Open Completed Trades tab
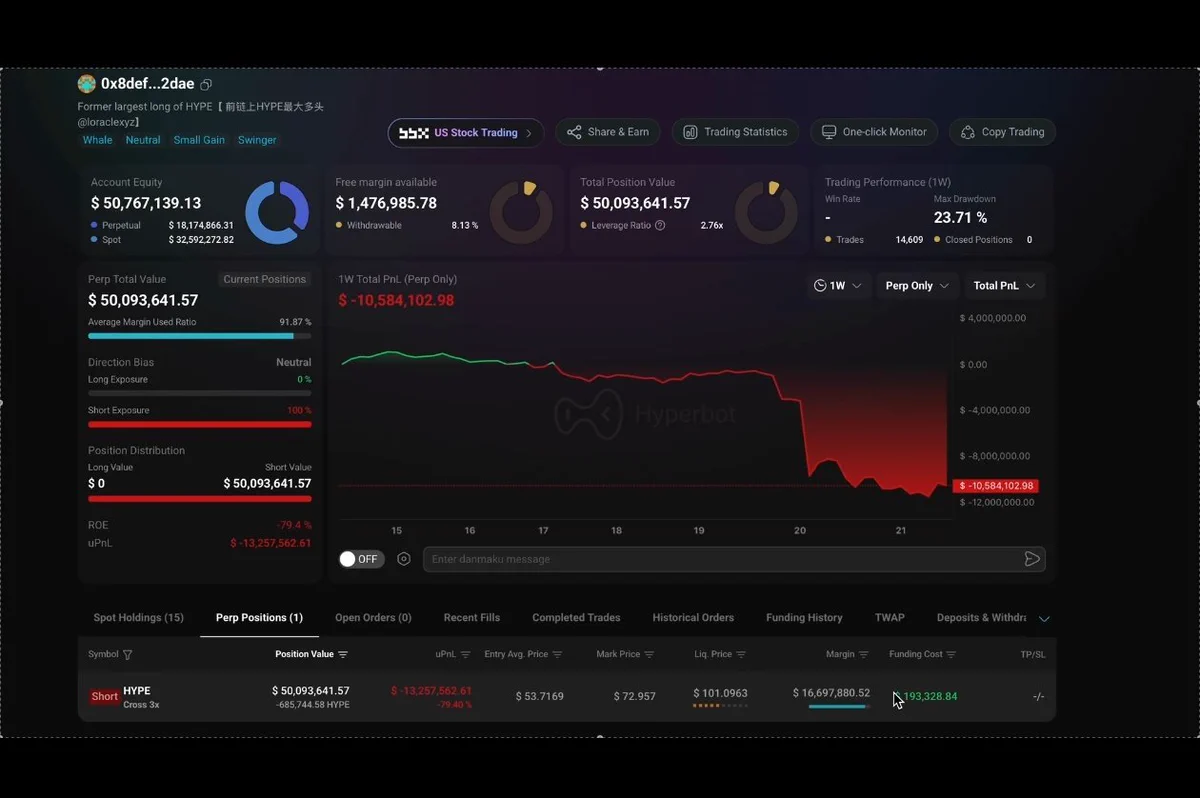The height and width of the screenshot is (798, 1200). pos(576,618)
